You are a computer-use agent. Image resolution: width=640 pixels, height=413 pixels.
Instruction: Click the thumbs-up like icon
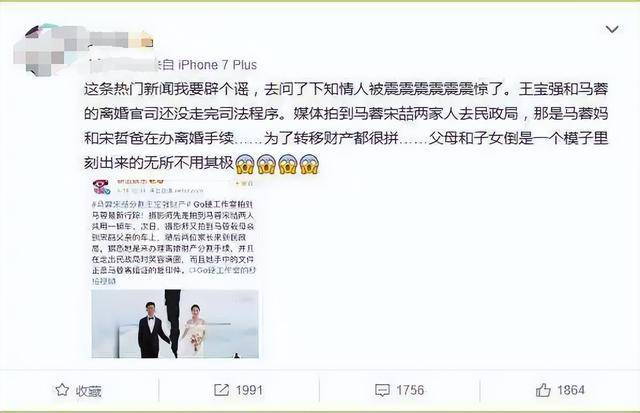tap(543, 390)
